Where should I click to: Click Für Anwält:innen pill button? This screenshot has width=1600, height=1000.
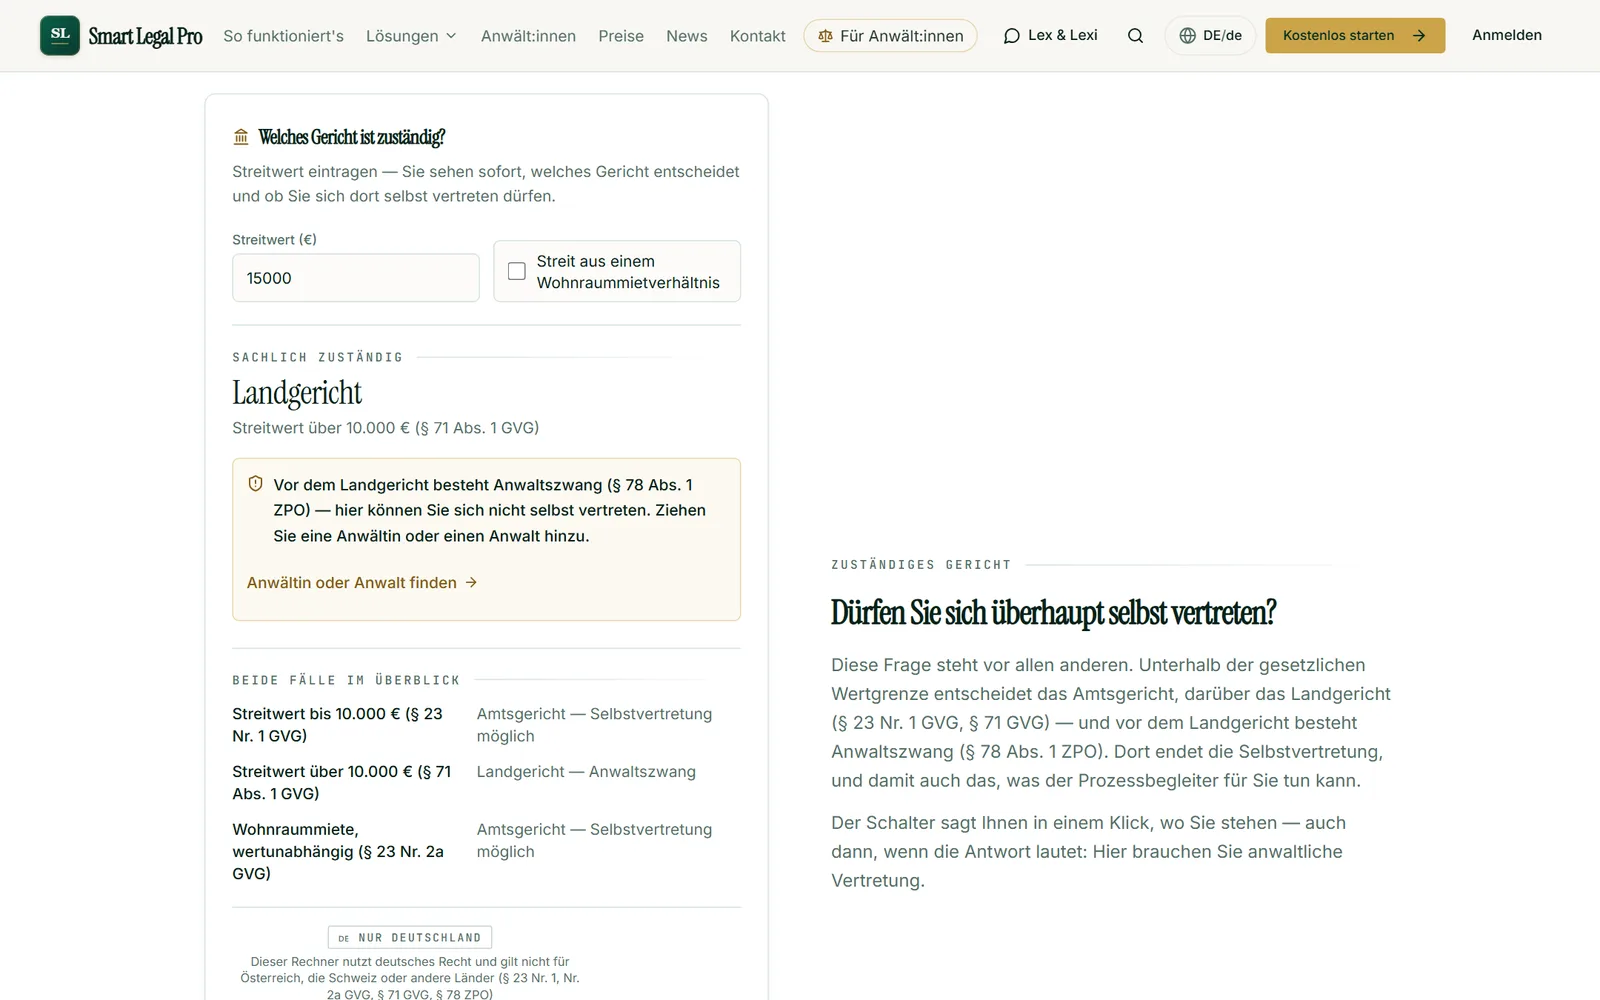pyautogui.click(x=890, y=36)
